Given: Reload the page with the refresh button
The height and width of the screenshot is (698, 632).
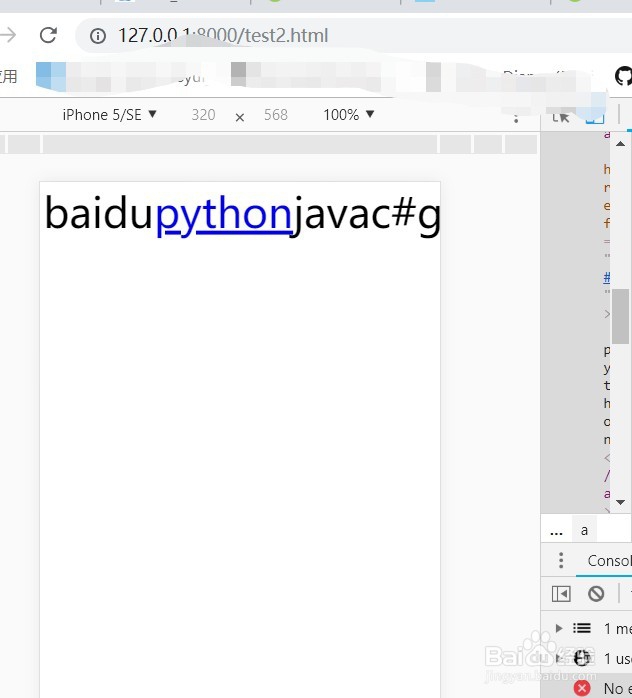Looking at the screenshot, I should point(48,35).
